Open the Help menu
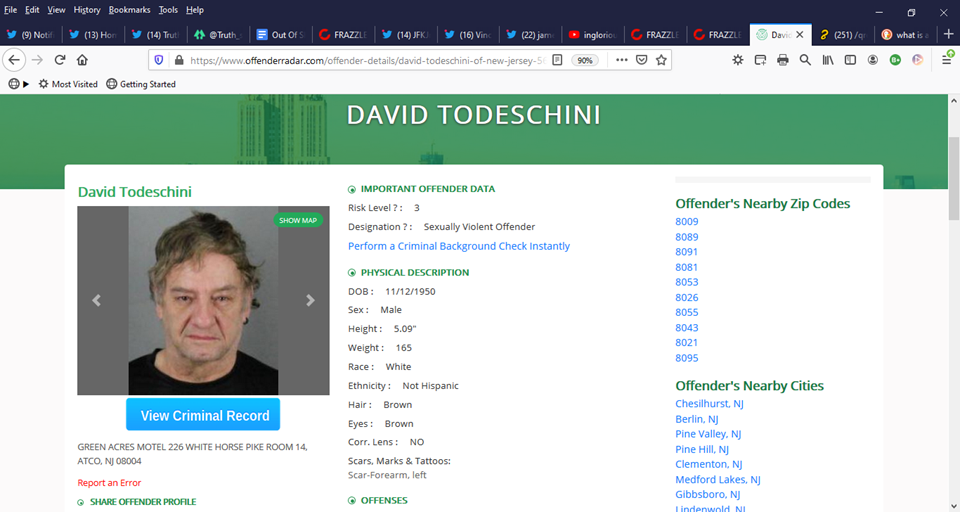The width and height of the screenshot is (960, 512). click(x=195, y=10)
